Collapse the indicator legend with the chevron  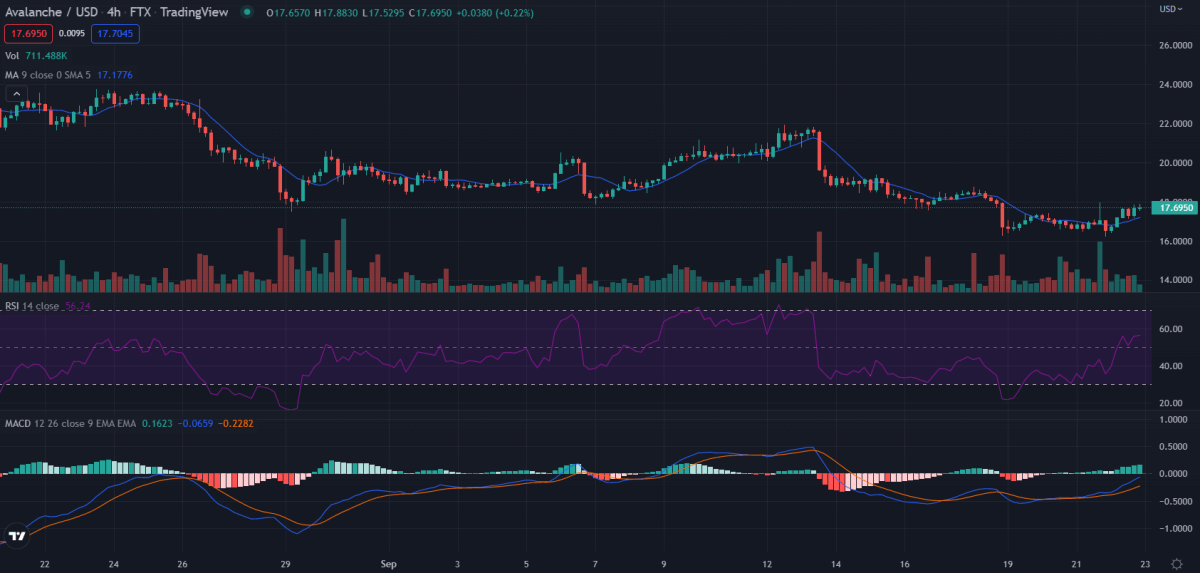click(x=16, y=93)
